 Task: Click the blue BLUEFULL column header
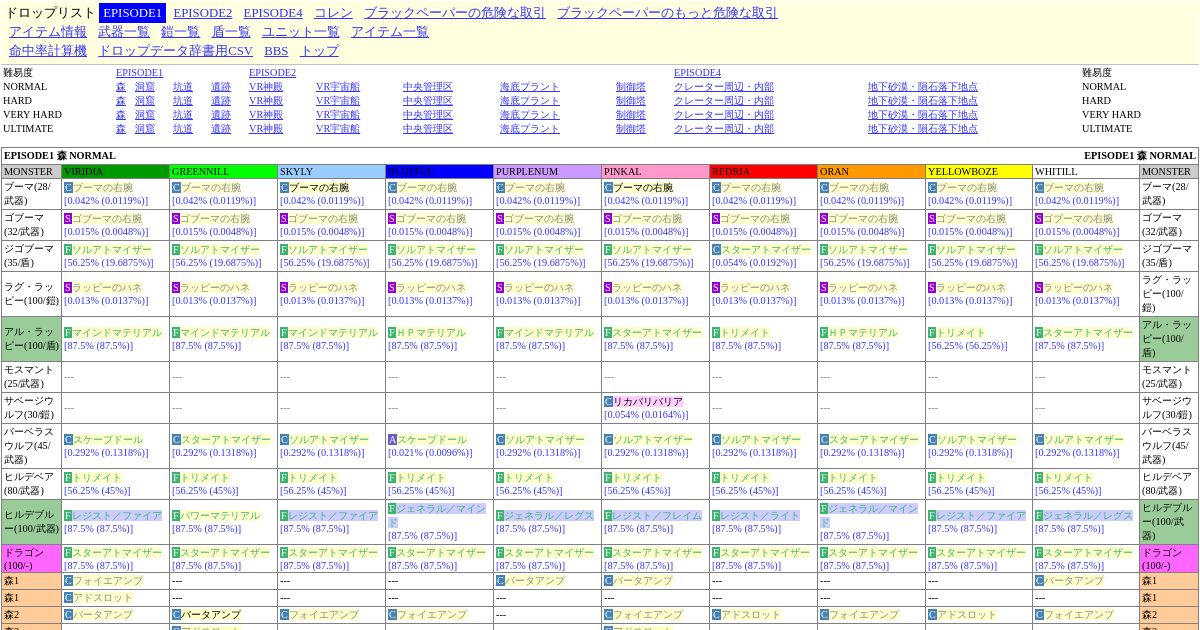(439, 172)
